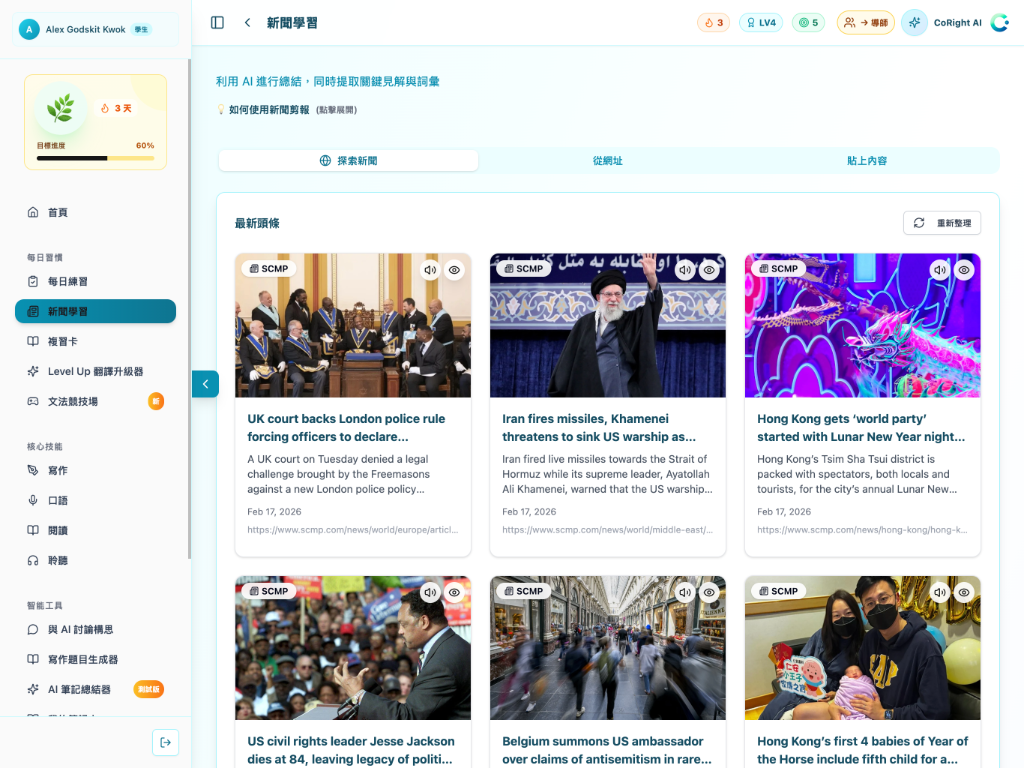Image resolution: width=1024 pixels, height=768 pixels.
Task: Play audio for Hong Kong babies article
Action: click(939, 592)
